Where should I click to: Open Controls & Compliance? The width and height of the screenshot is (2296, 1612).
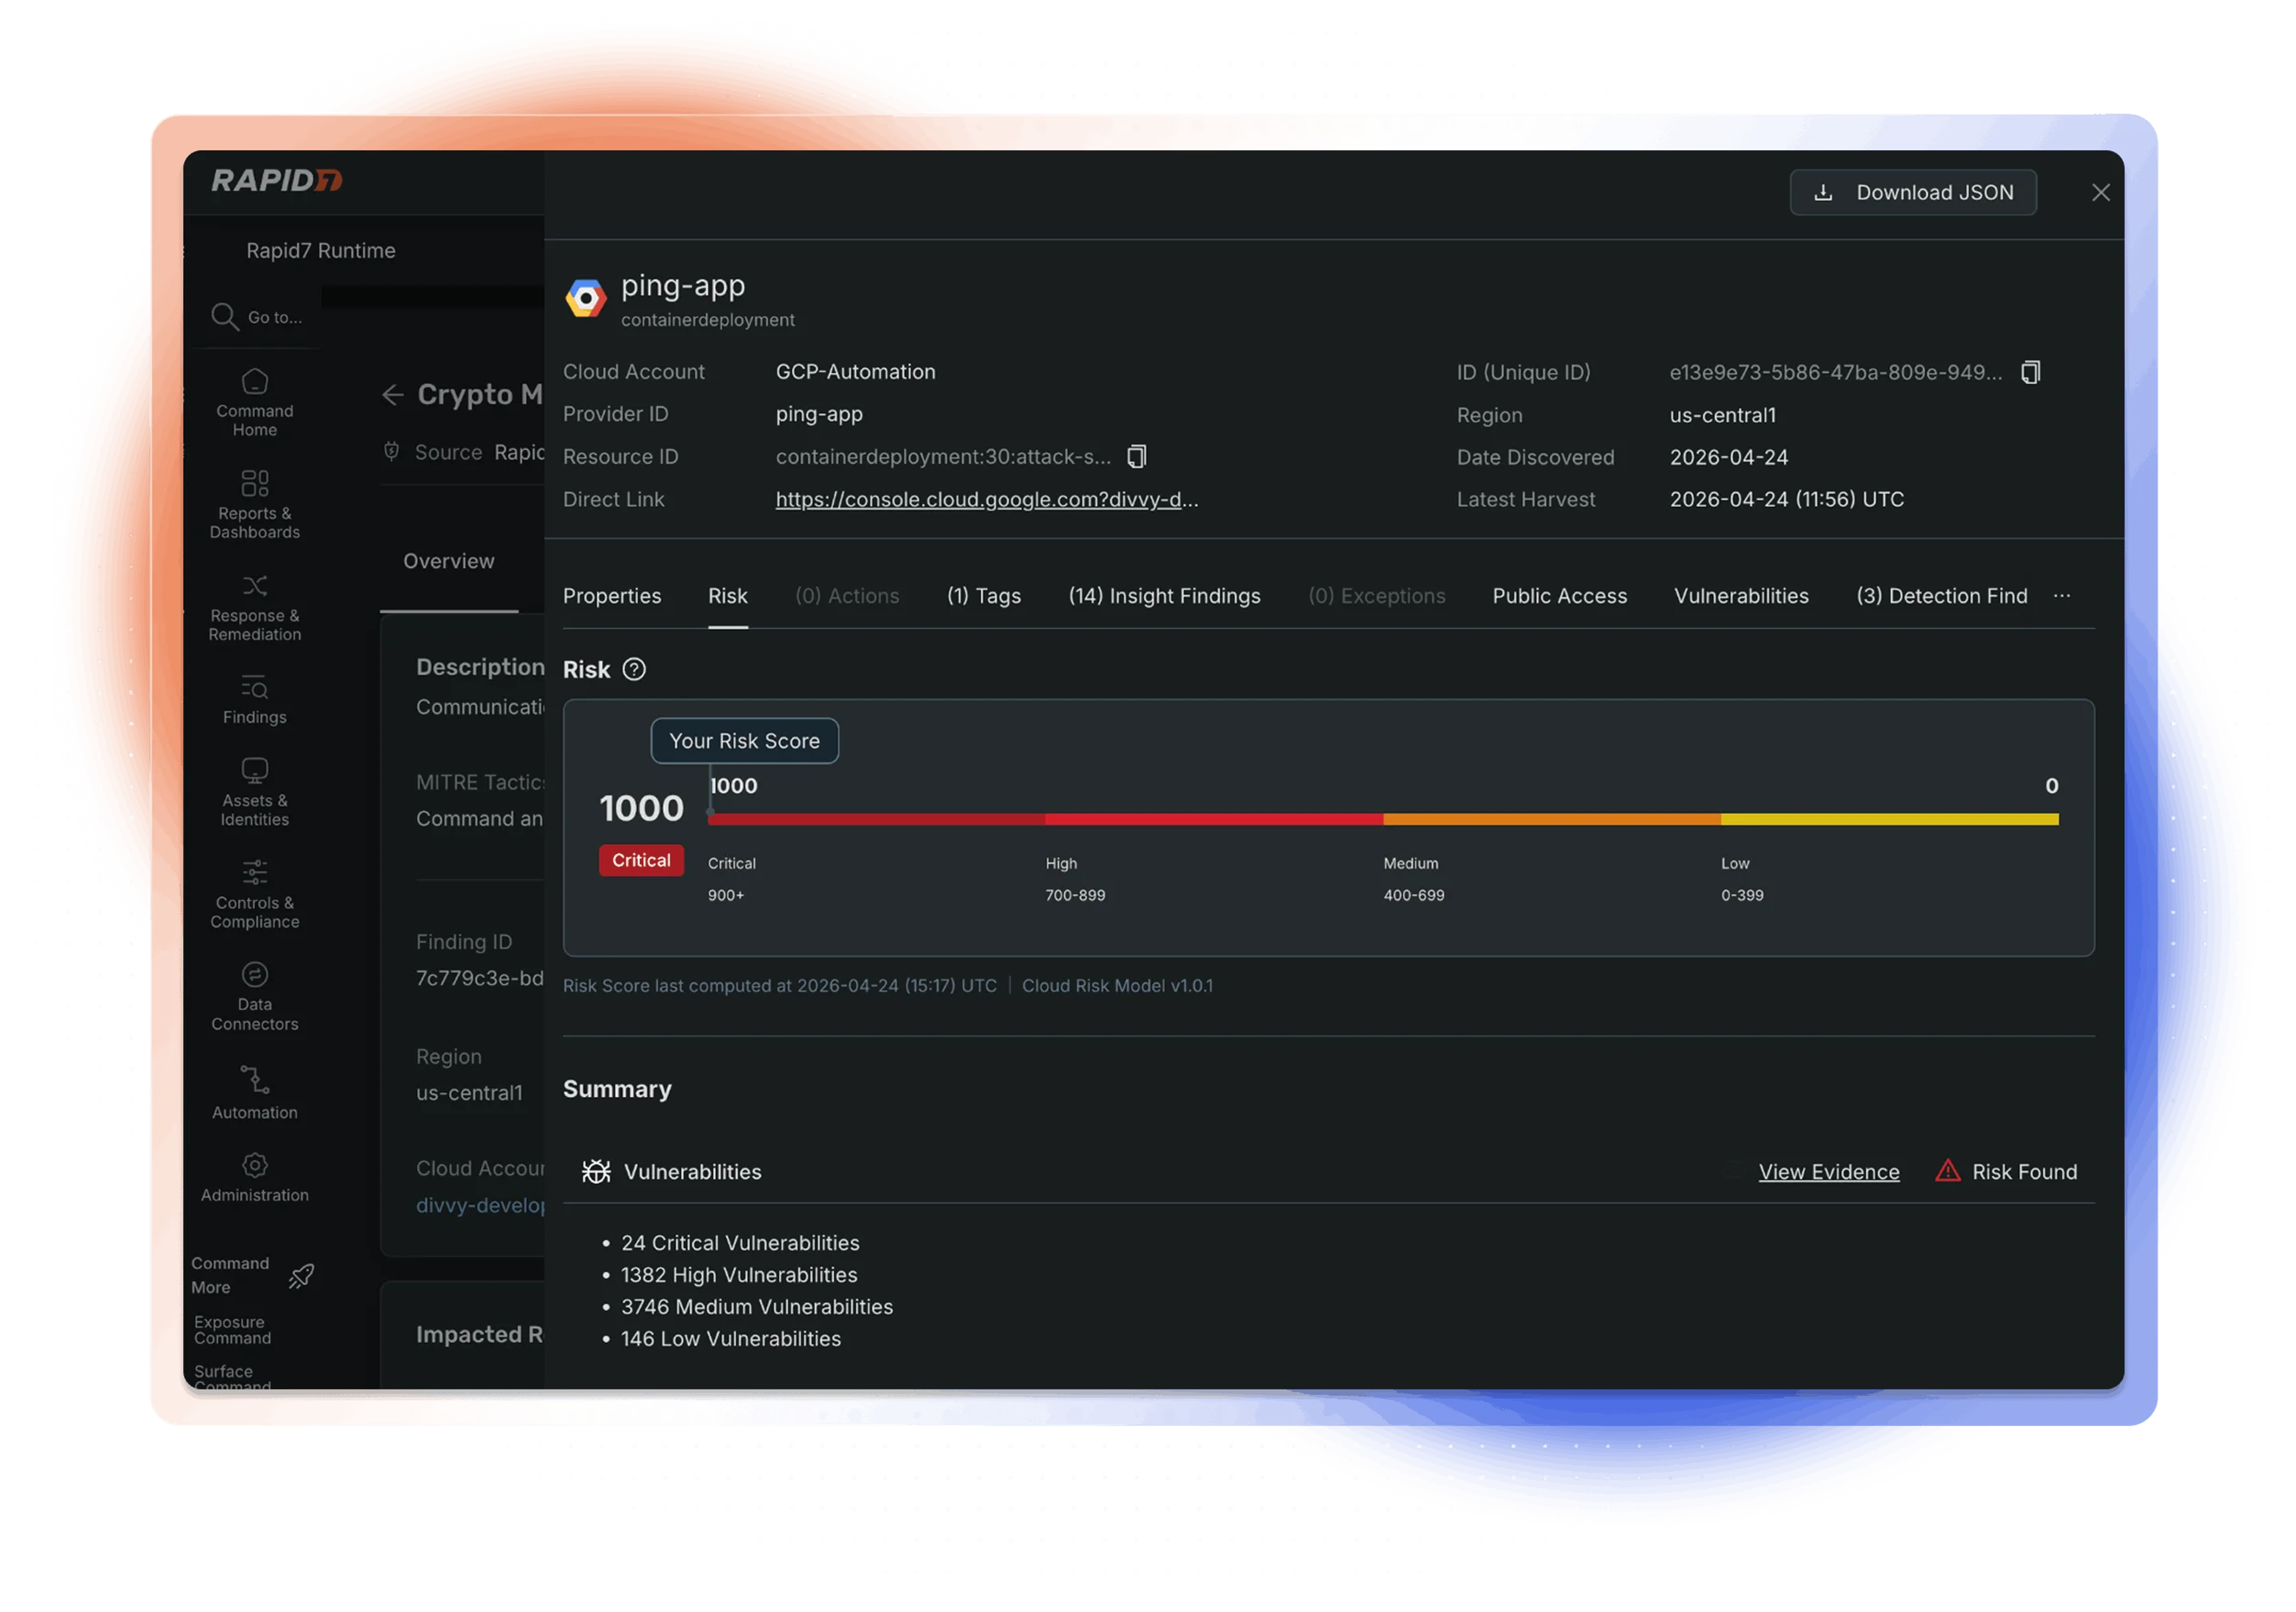(254, 895)
